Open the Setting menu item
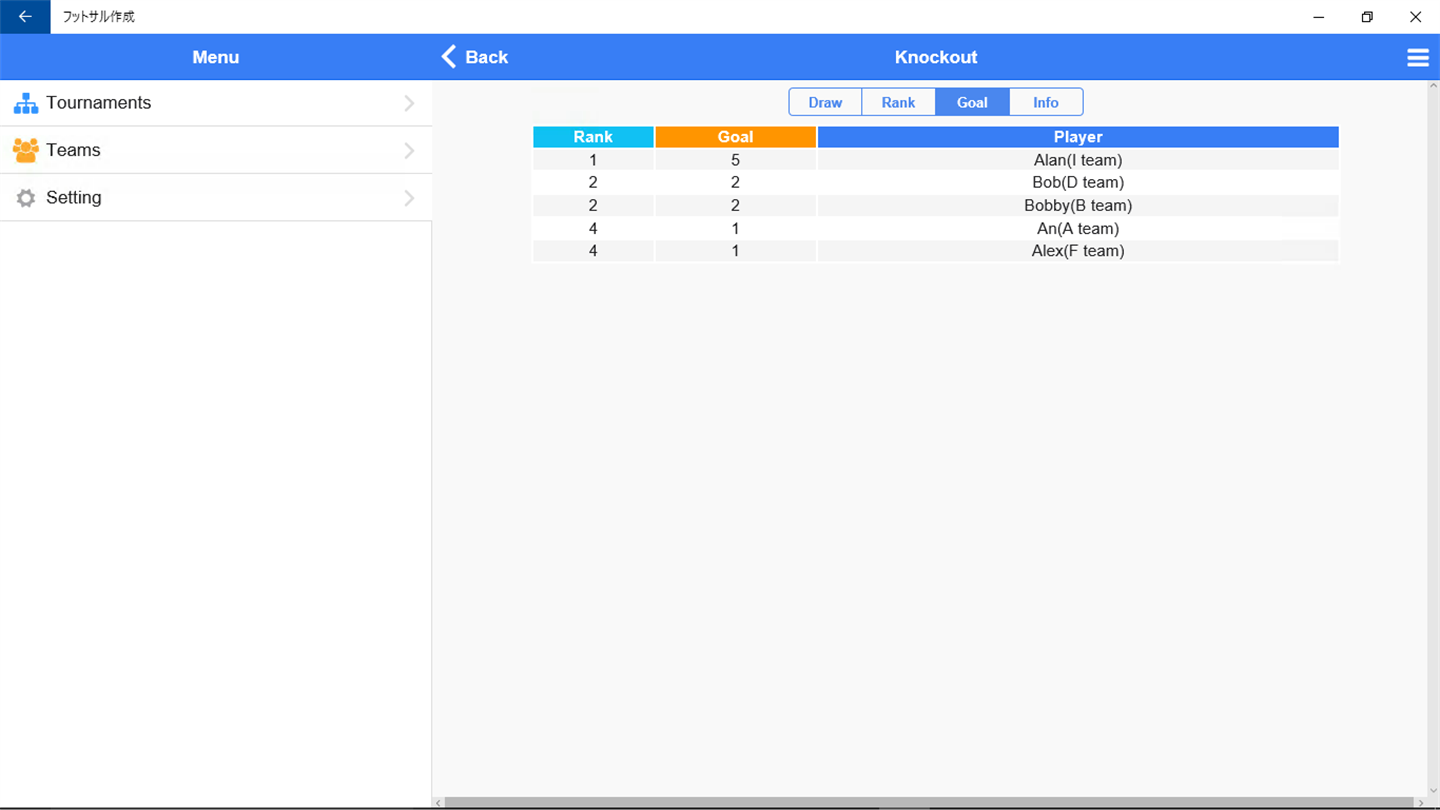Screen dimensions: 1440x810 click(216, 198)
